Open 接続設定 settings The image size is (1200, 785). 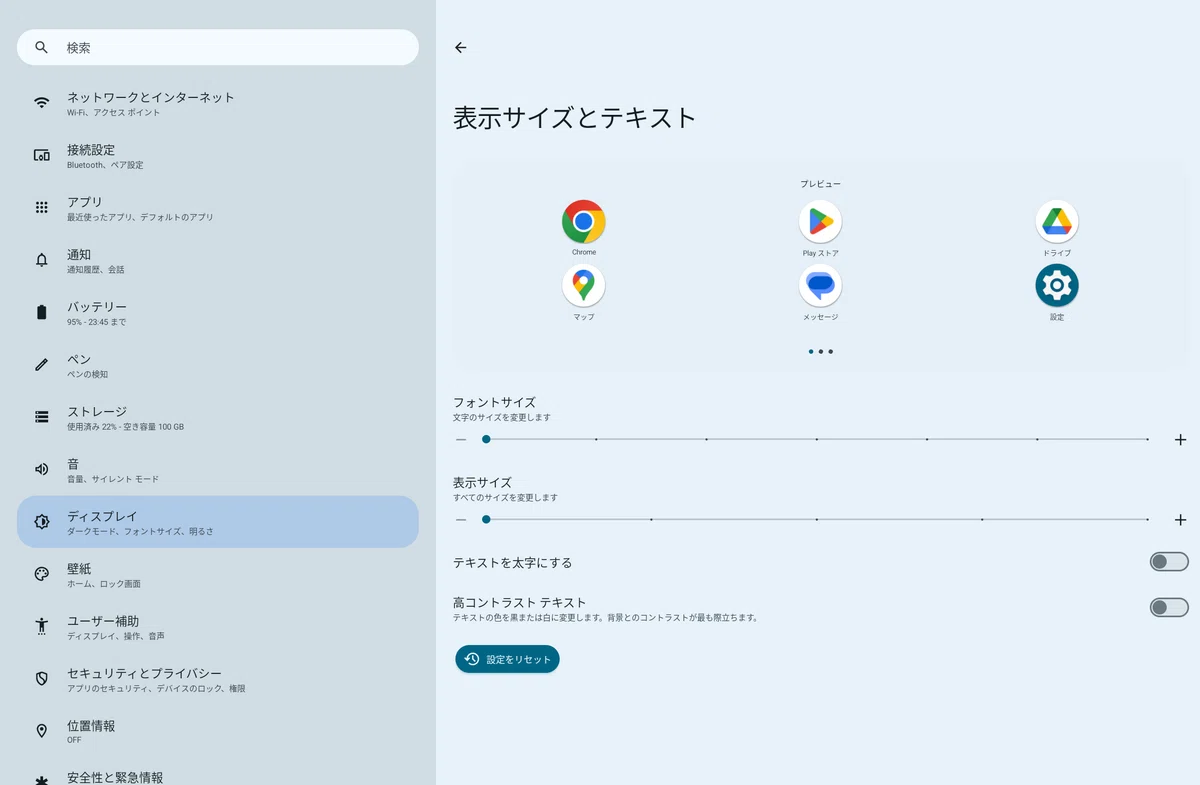point(218,155)
